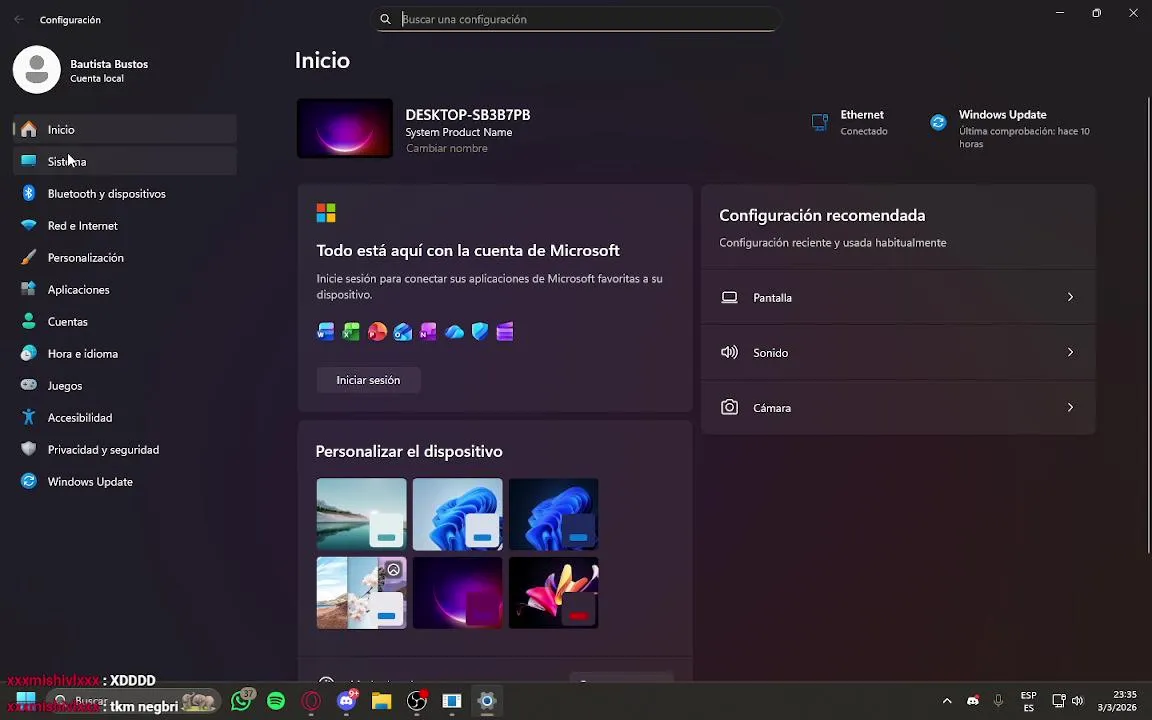Click the Excel icon in Microsoft apps row

351,332
